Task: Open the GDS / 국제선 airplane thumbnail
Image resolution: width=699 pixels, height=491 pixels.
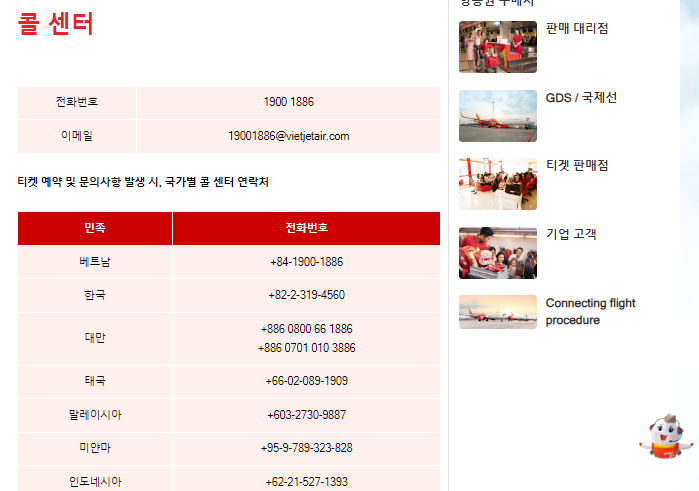Action: (498, 116)
